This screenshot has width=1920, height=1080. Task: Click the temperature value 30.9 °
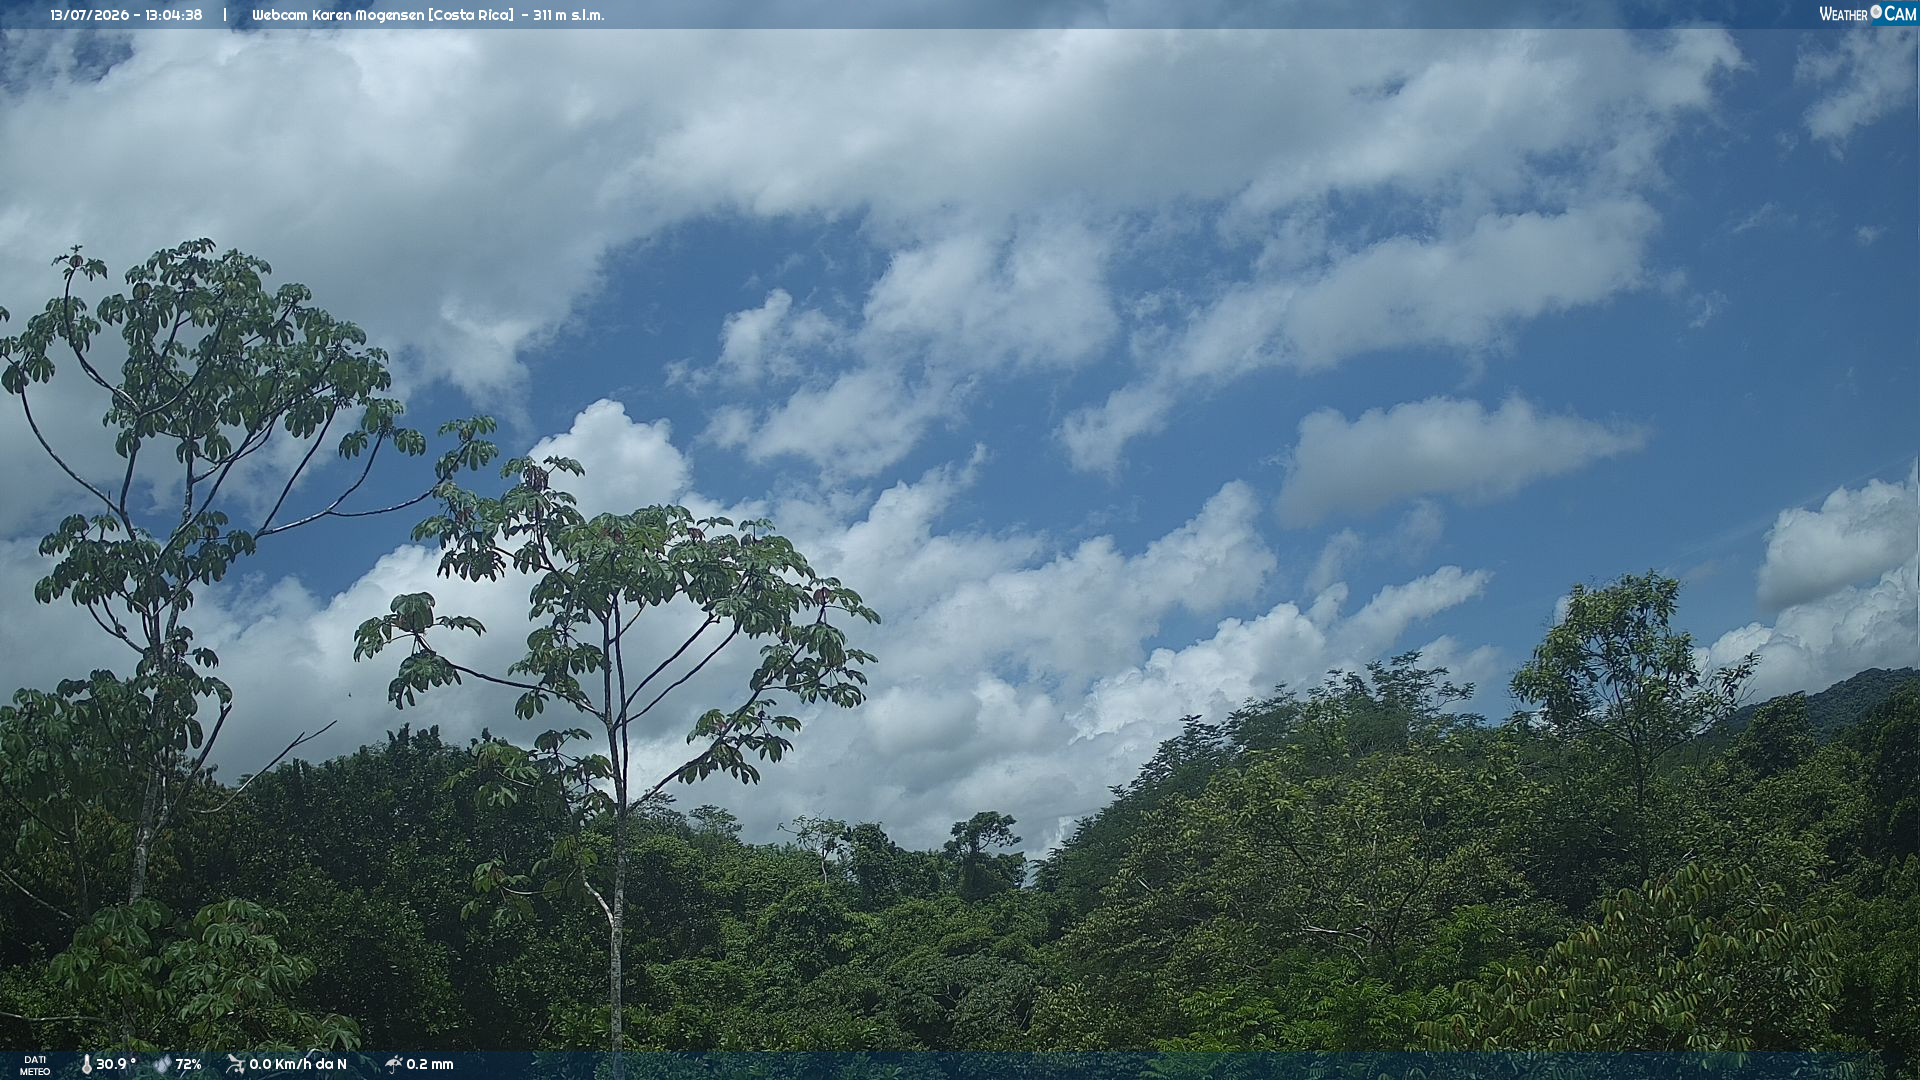tap(116, 1065)
